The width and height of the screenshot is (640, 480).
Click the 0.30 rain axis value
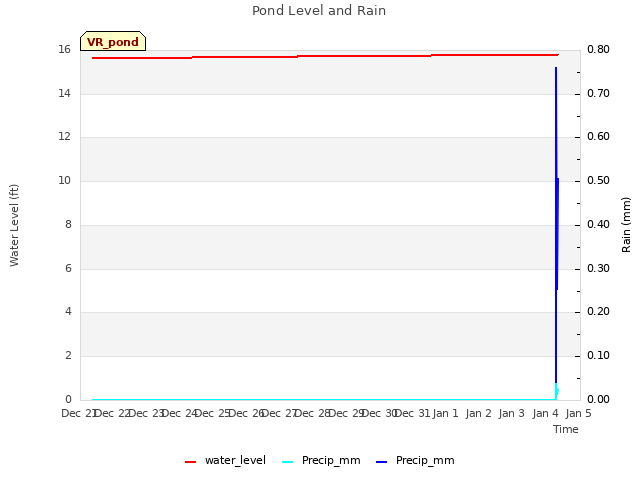(x=598, y=268)
